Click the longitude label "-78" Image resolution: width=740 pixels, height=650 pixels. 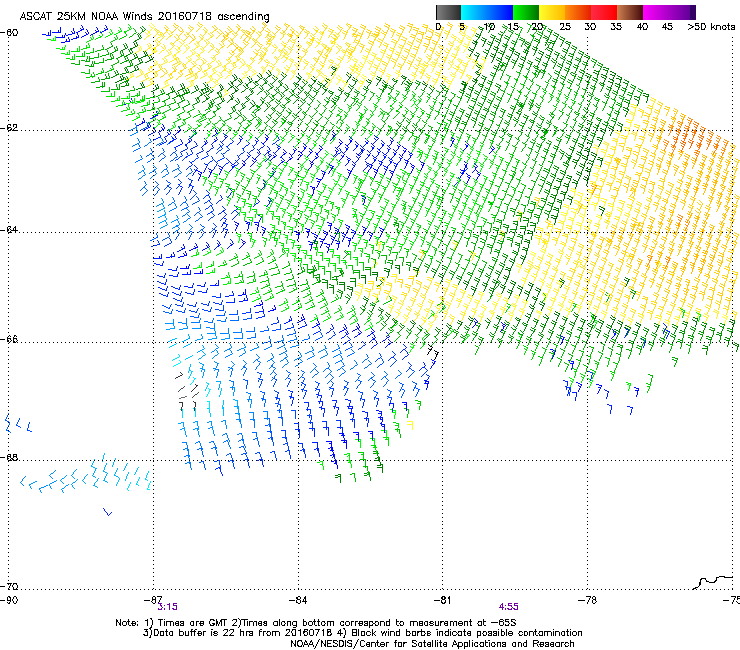pyautogui.click(x=587, y=600)
